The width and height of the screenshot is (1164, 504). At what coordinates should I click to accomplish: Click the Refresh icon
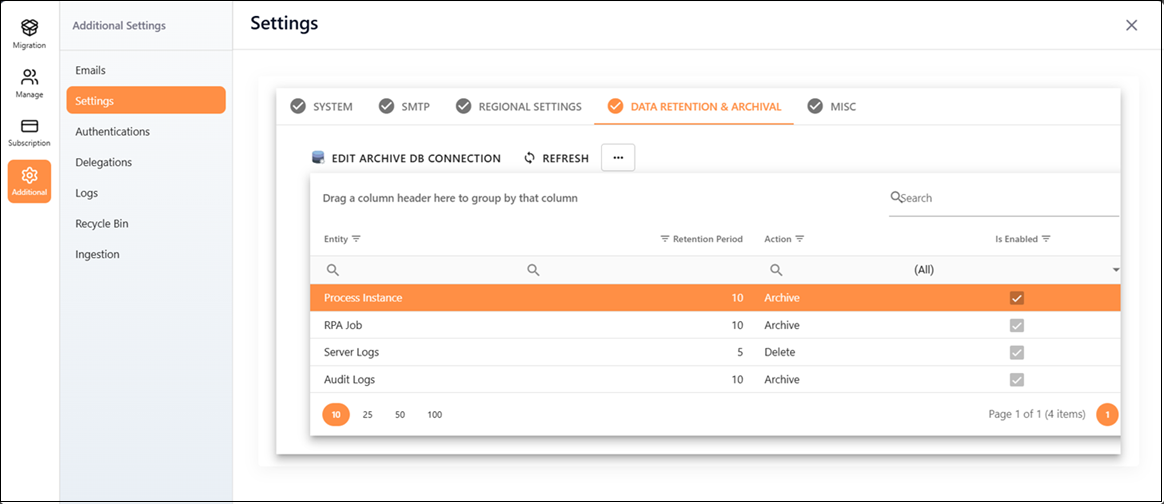[530, 158]
